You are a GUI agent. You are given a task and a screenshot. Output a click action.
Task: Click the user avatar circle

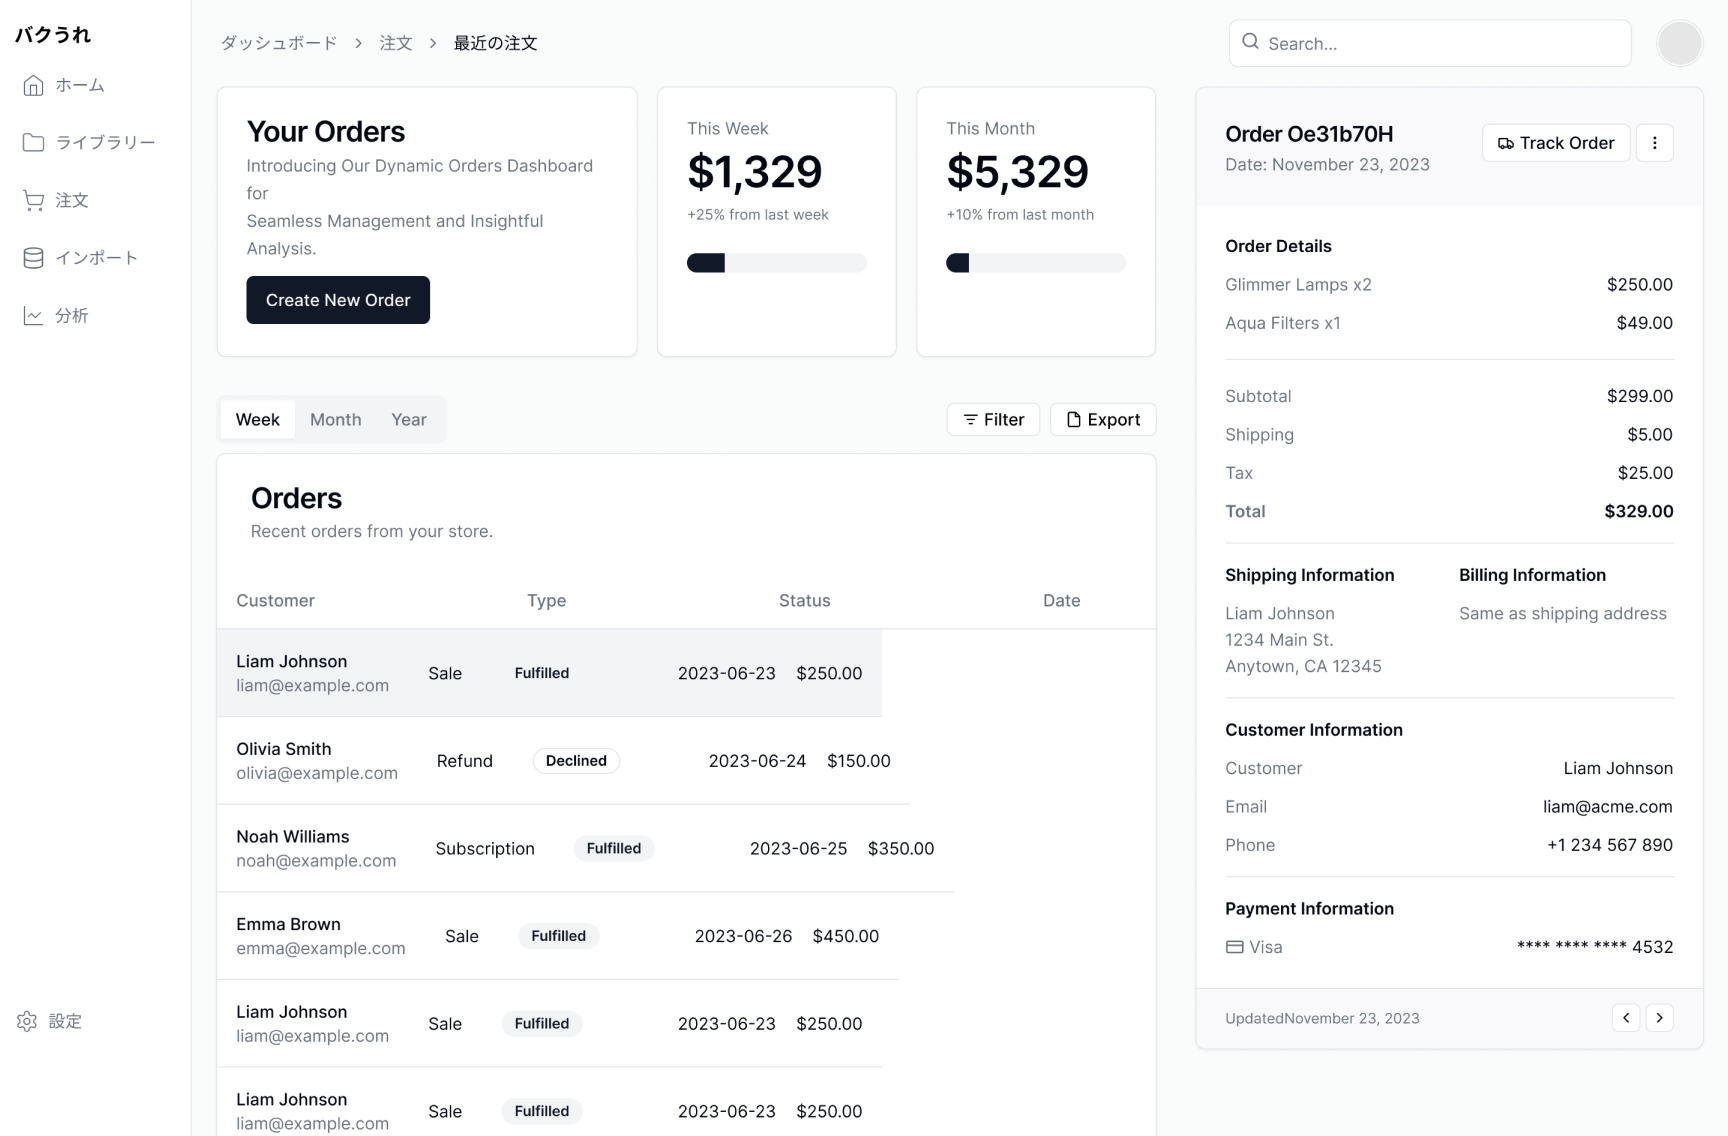click(1679, 43)
